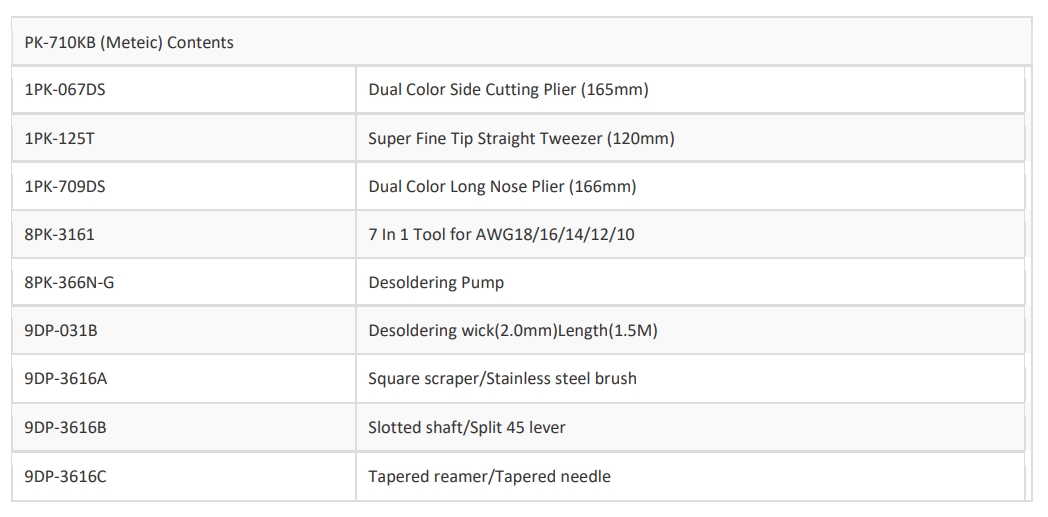Select the 9DP-3616B part number cell
Image resolution: width=1048 pixels, height=517 pixels.
click(x=65, y=428)
